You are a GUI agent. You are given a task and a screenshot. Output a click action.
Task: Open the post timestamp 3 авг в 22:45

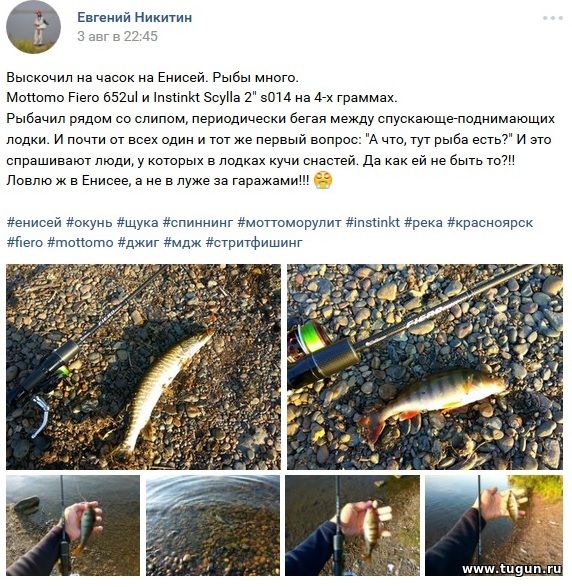coord(117,36)
